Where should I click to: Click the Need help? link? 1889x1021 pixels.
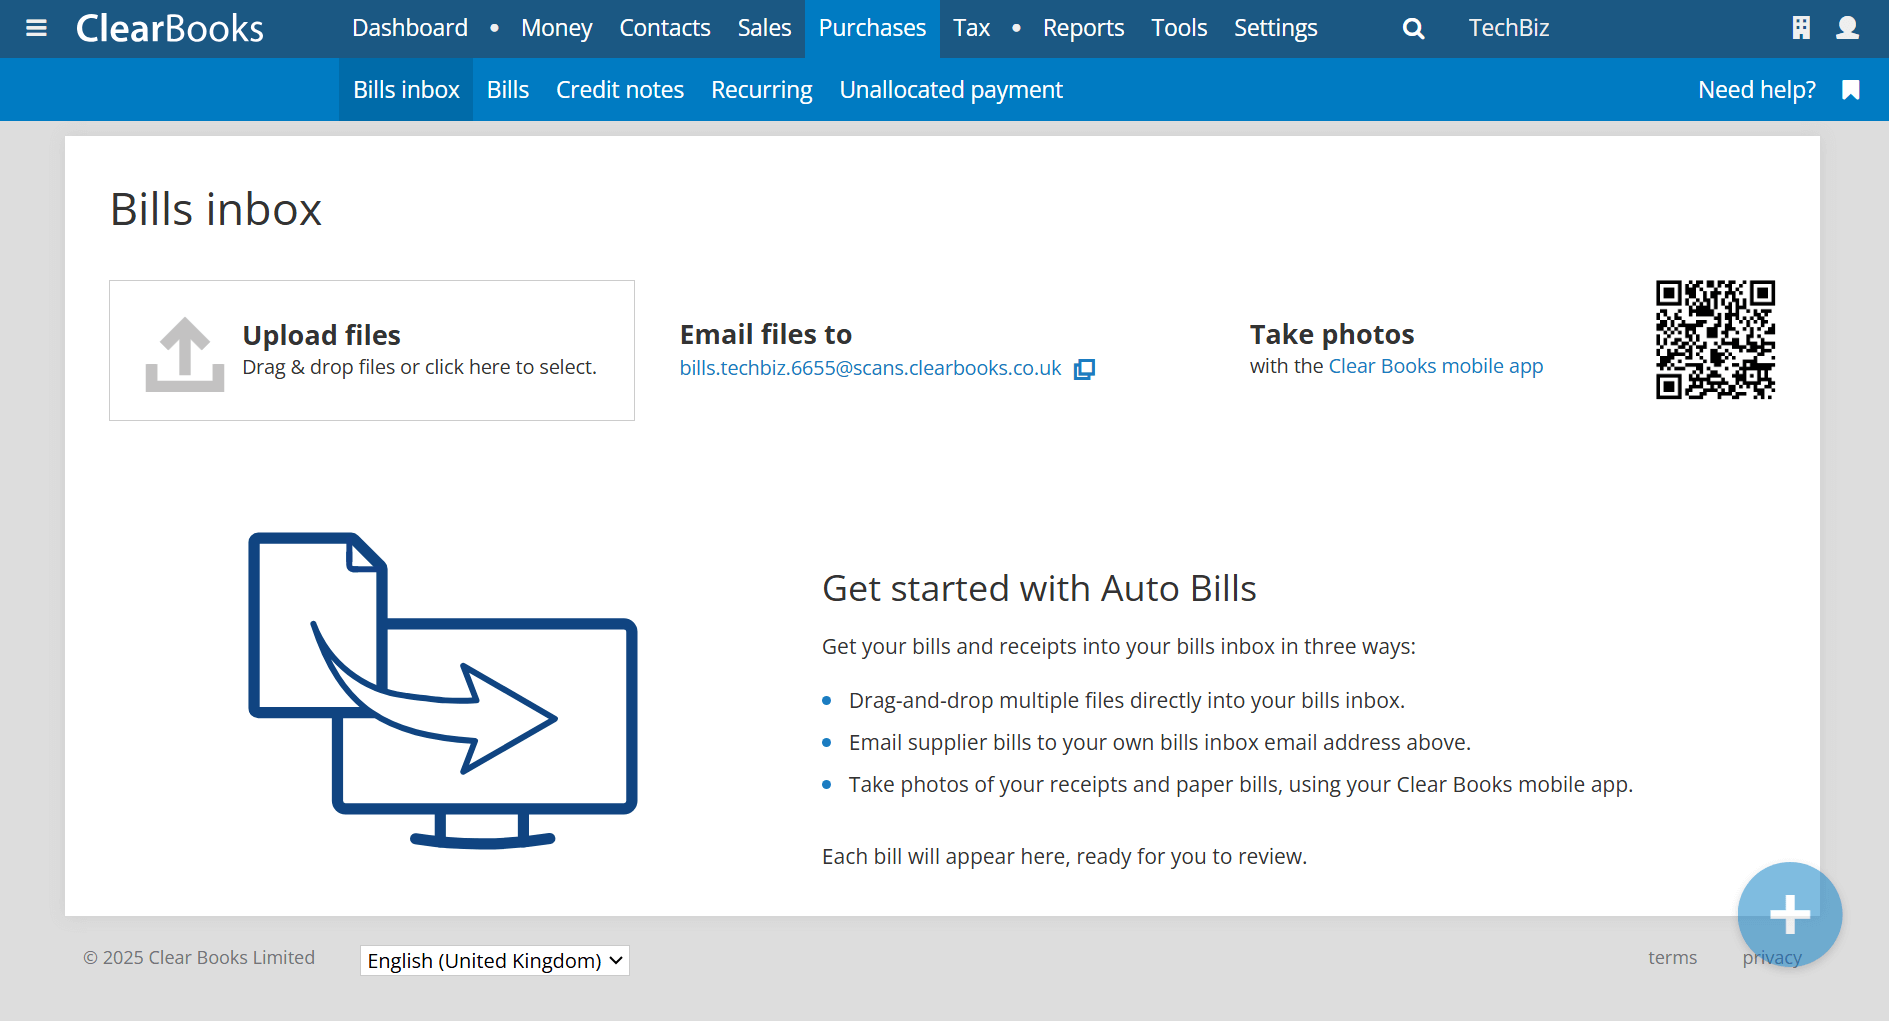coord(1756,90)
